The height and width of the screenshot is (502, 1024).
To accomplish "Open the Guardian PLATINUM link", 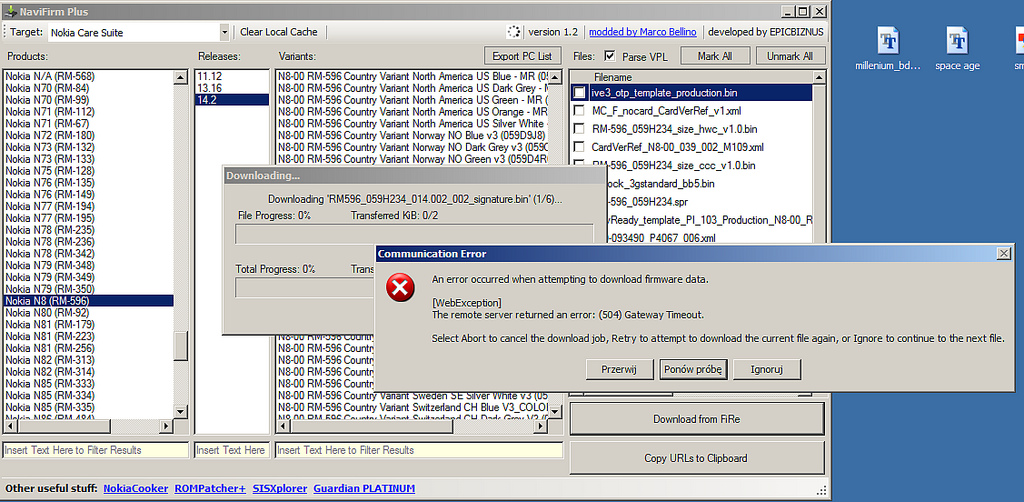I will click(364, 488).
